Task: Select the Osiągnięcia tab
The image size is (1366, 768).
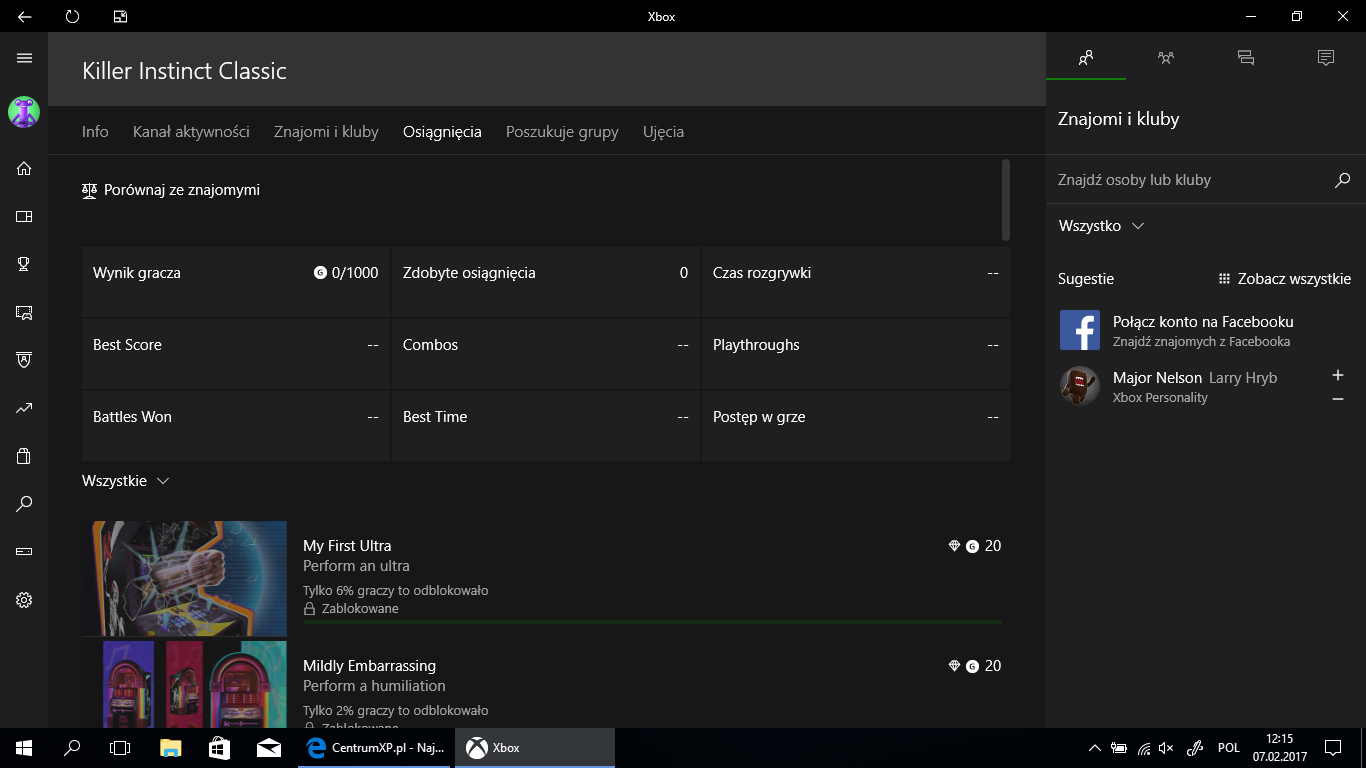Action: pos(442,132)
